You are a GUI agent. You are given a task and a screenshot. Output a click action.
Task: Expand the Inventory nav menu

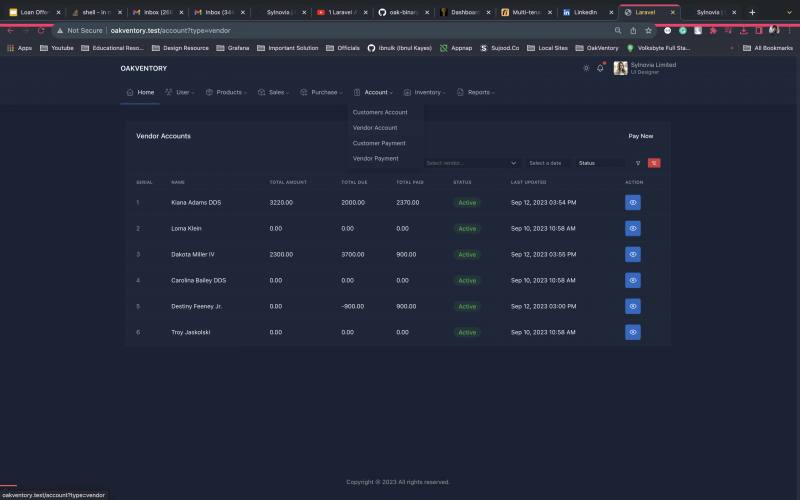(x=425, y=92)
